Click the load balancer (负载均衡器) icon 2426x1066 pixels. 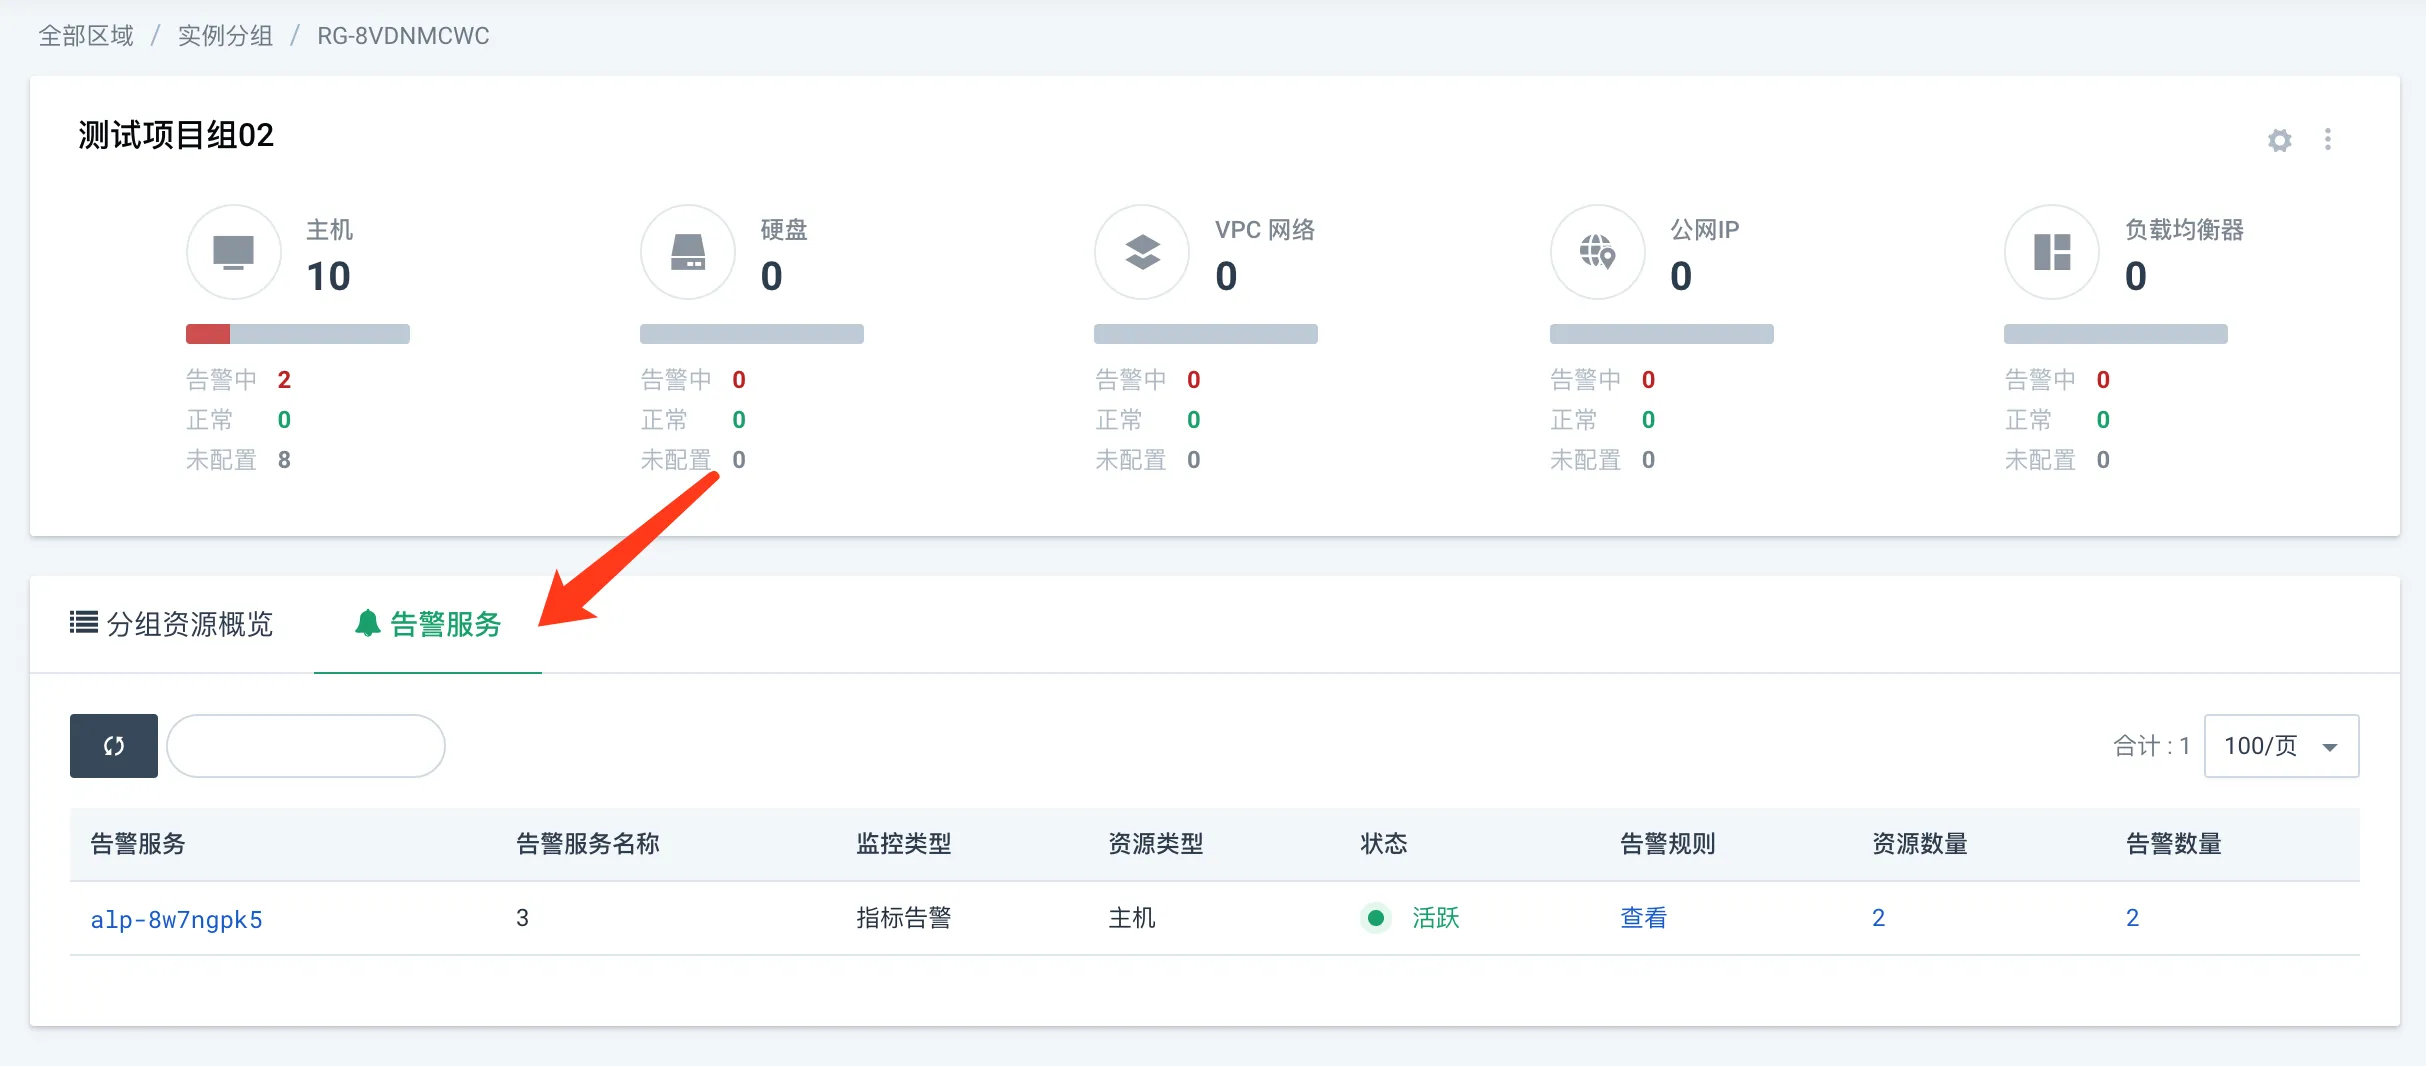pyautogui.click(x=2051, y=252)
